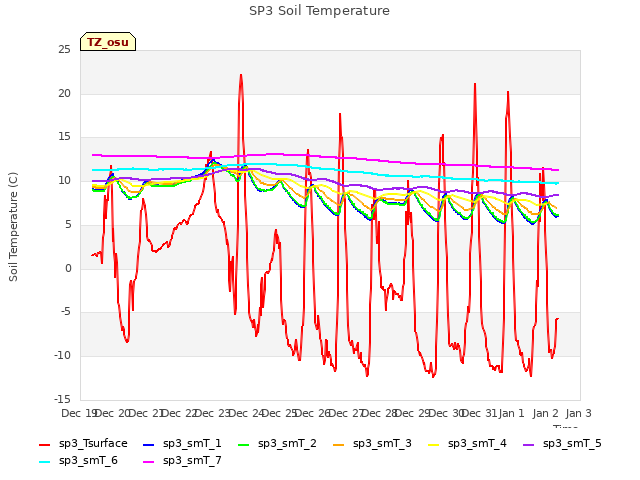Click the 25 y-axis tick label

coord(64,50)
